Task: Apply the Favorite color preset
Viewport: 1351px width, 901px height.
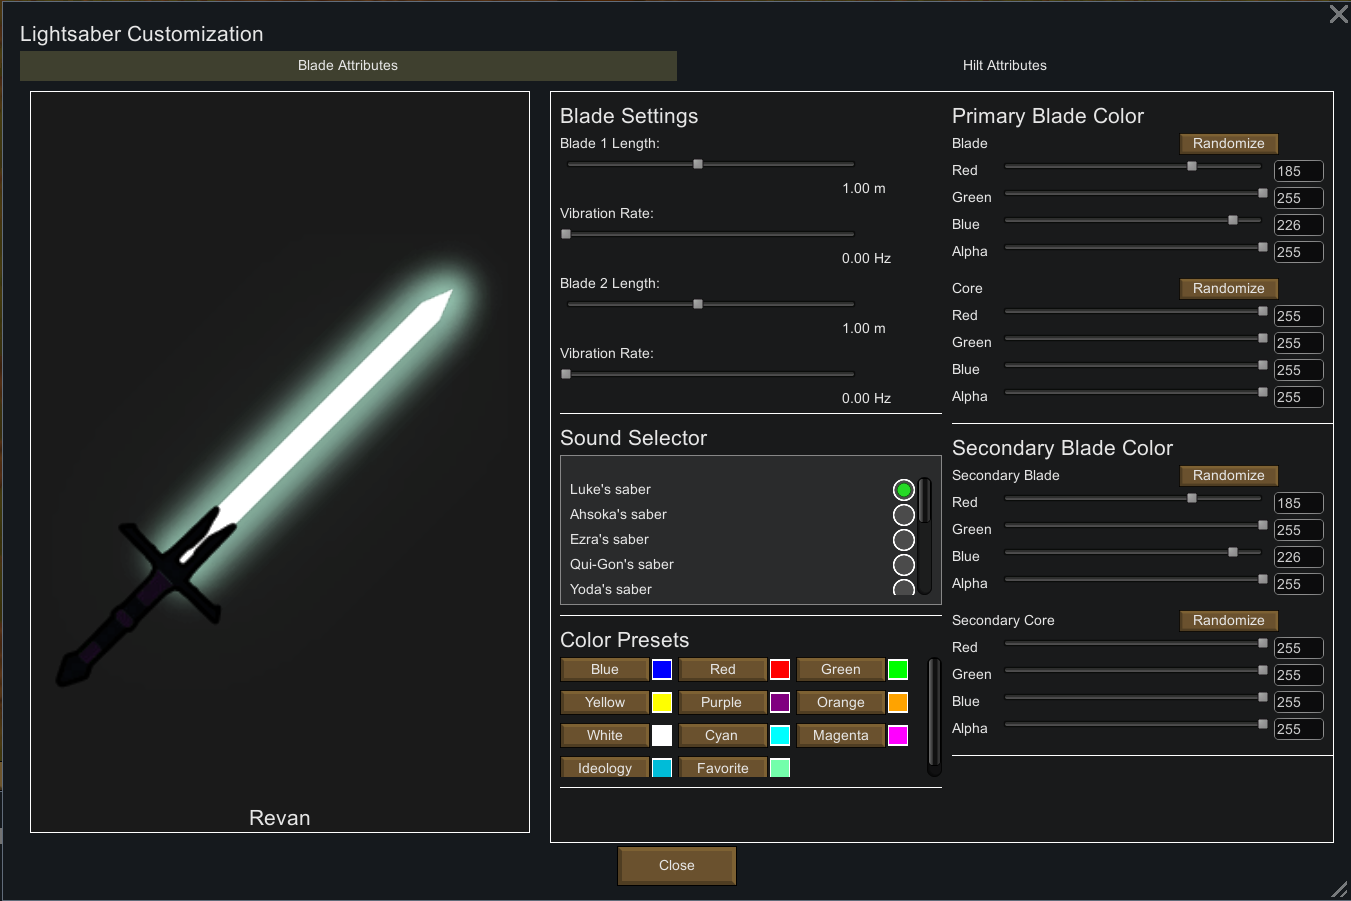Action: pyautogui.click(x=723, y=768)
